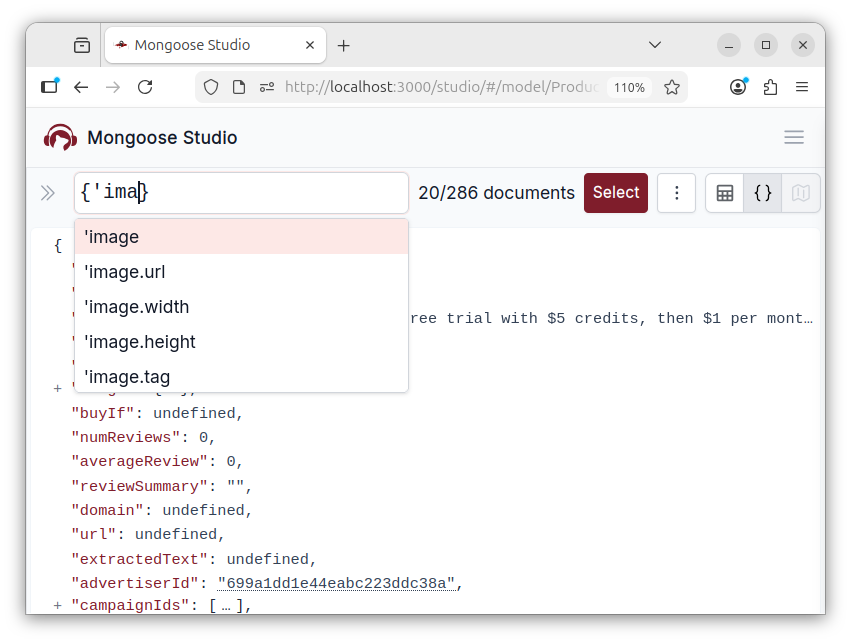The image size is (851, 643).
Task: Click the page info document icon
Action: pos(239,87)
